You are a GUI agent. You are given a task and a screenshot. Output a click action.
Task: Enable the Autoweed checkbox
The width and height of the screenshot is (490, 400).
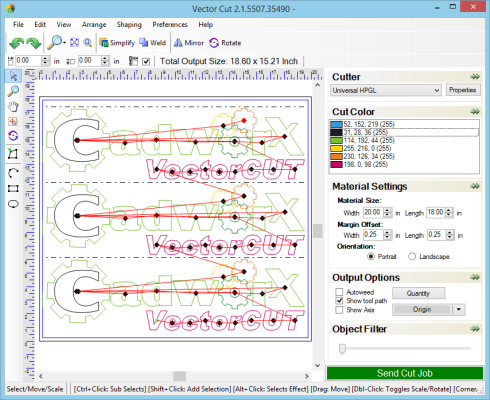click(339, 292)
